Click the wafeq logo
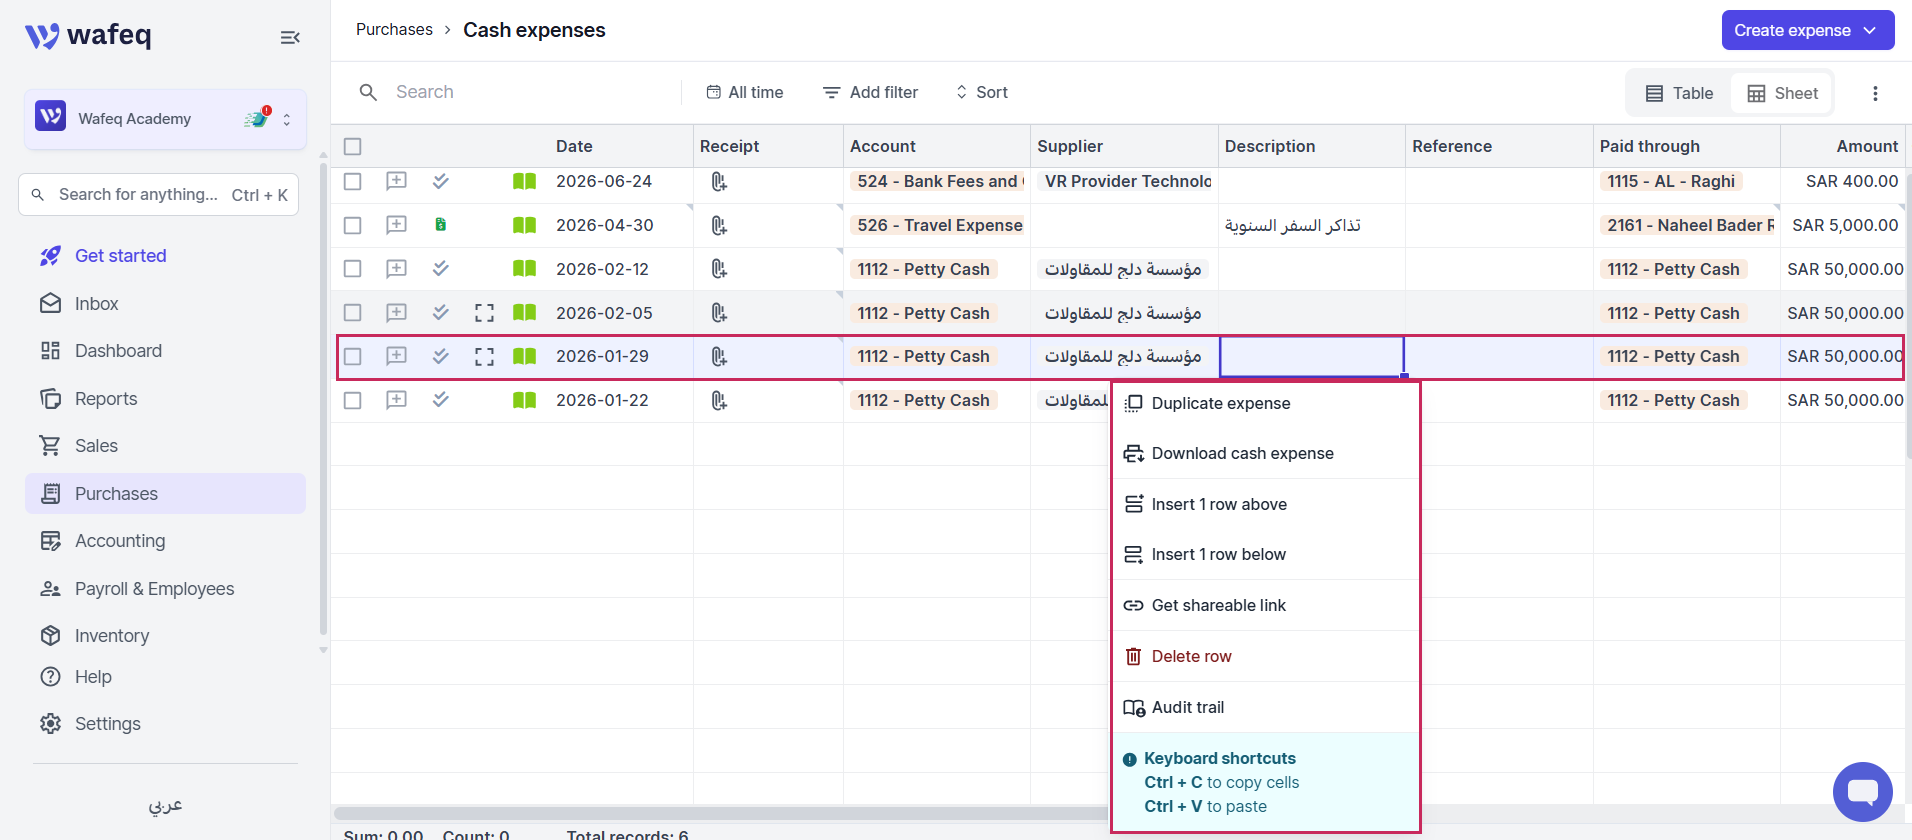This screenshot has width=1912, height=840. [x=88, y=35]
